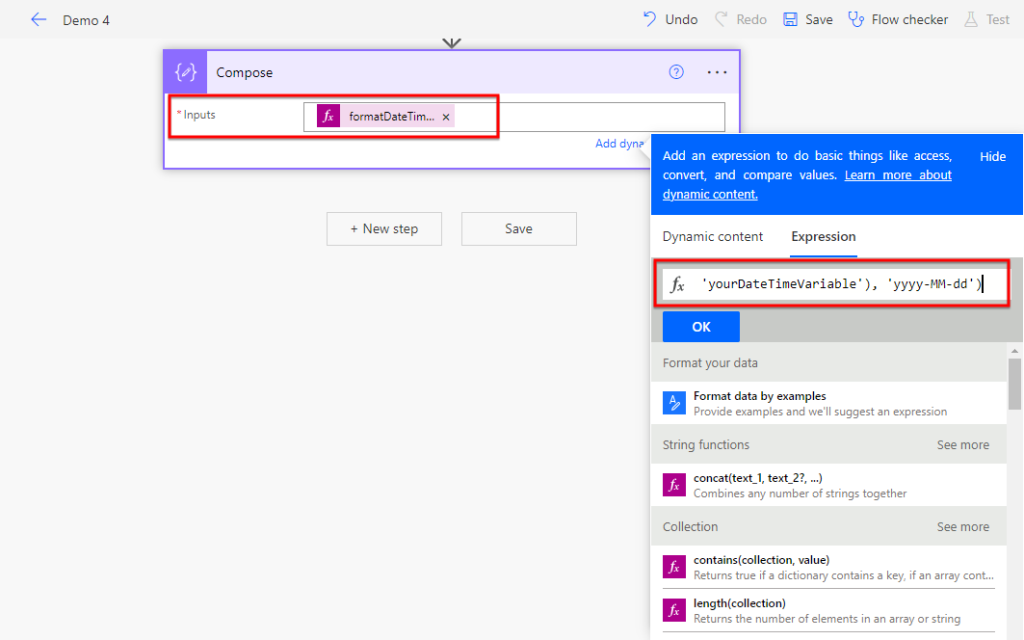
Task: Click the Format data by examples icon
Action: pos(674,403)
